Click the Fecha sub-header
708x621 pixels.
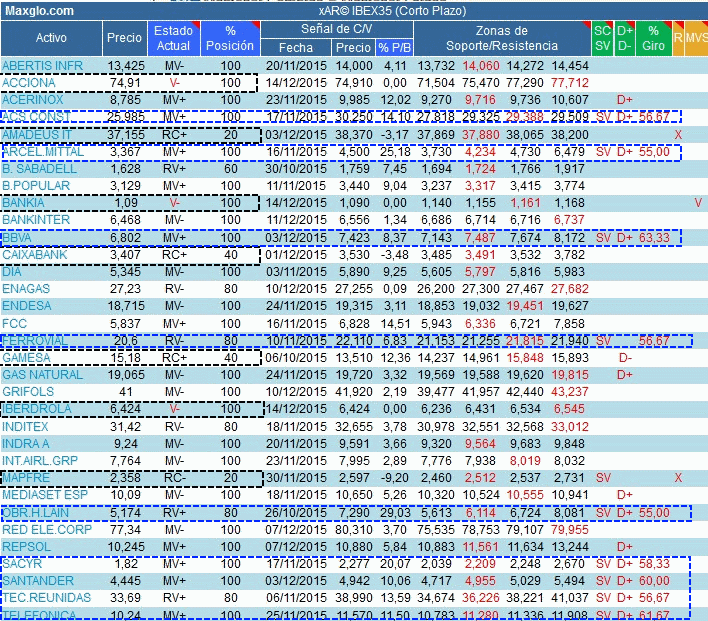coord(296,47)
